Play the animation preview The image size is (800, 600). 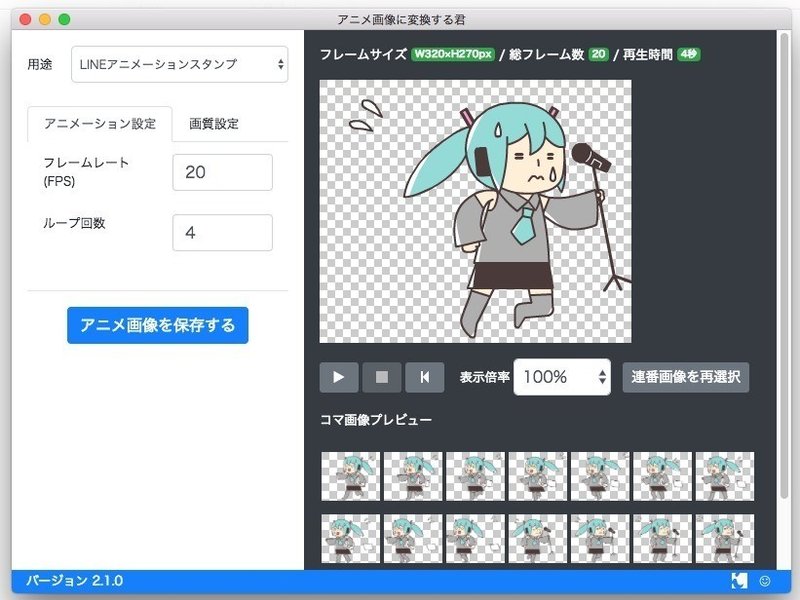[339, 377]
